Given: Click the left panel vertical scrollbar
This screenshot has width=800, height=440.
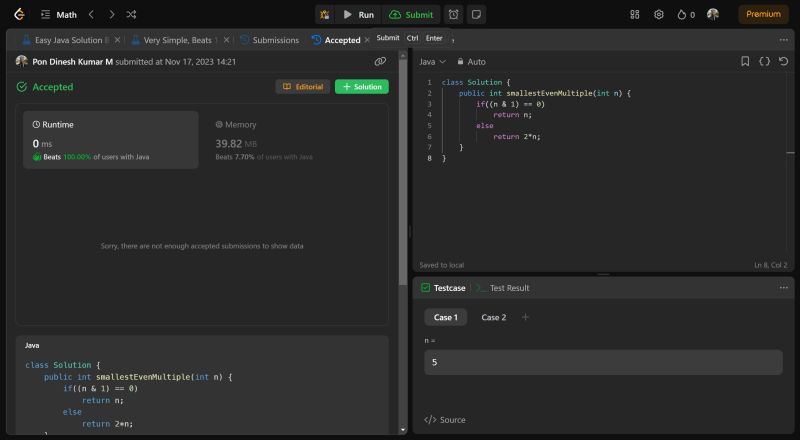Looking at the screenshot, I should tap(403, 174).
